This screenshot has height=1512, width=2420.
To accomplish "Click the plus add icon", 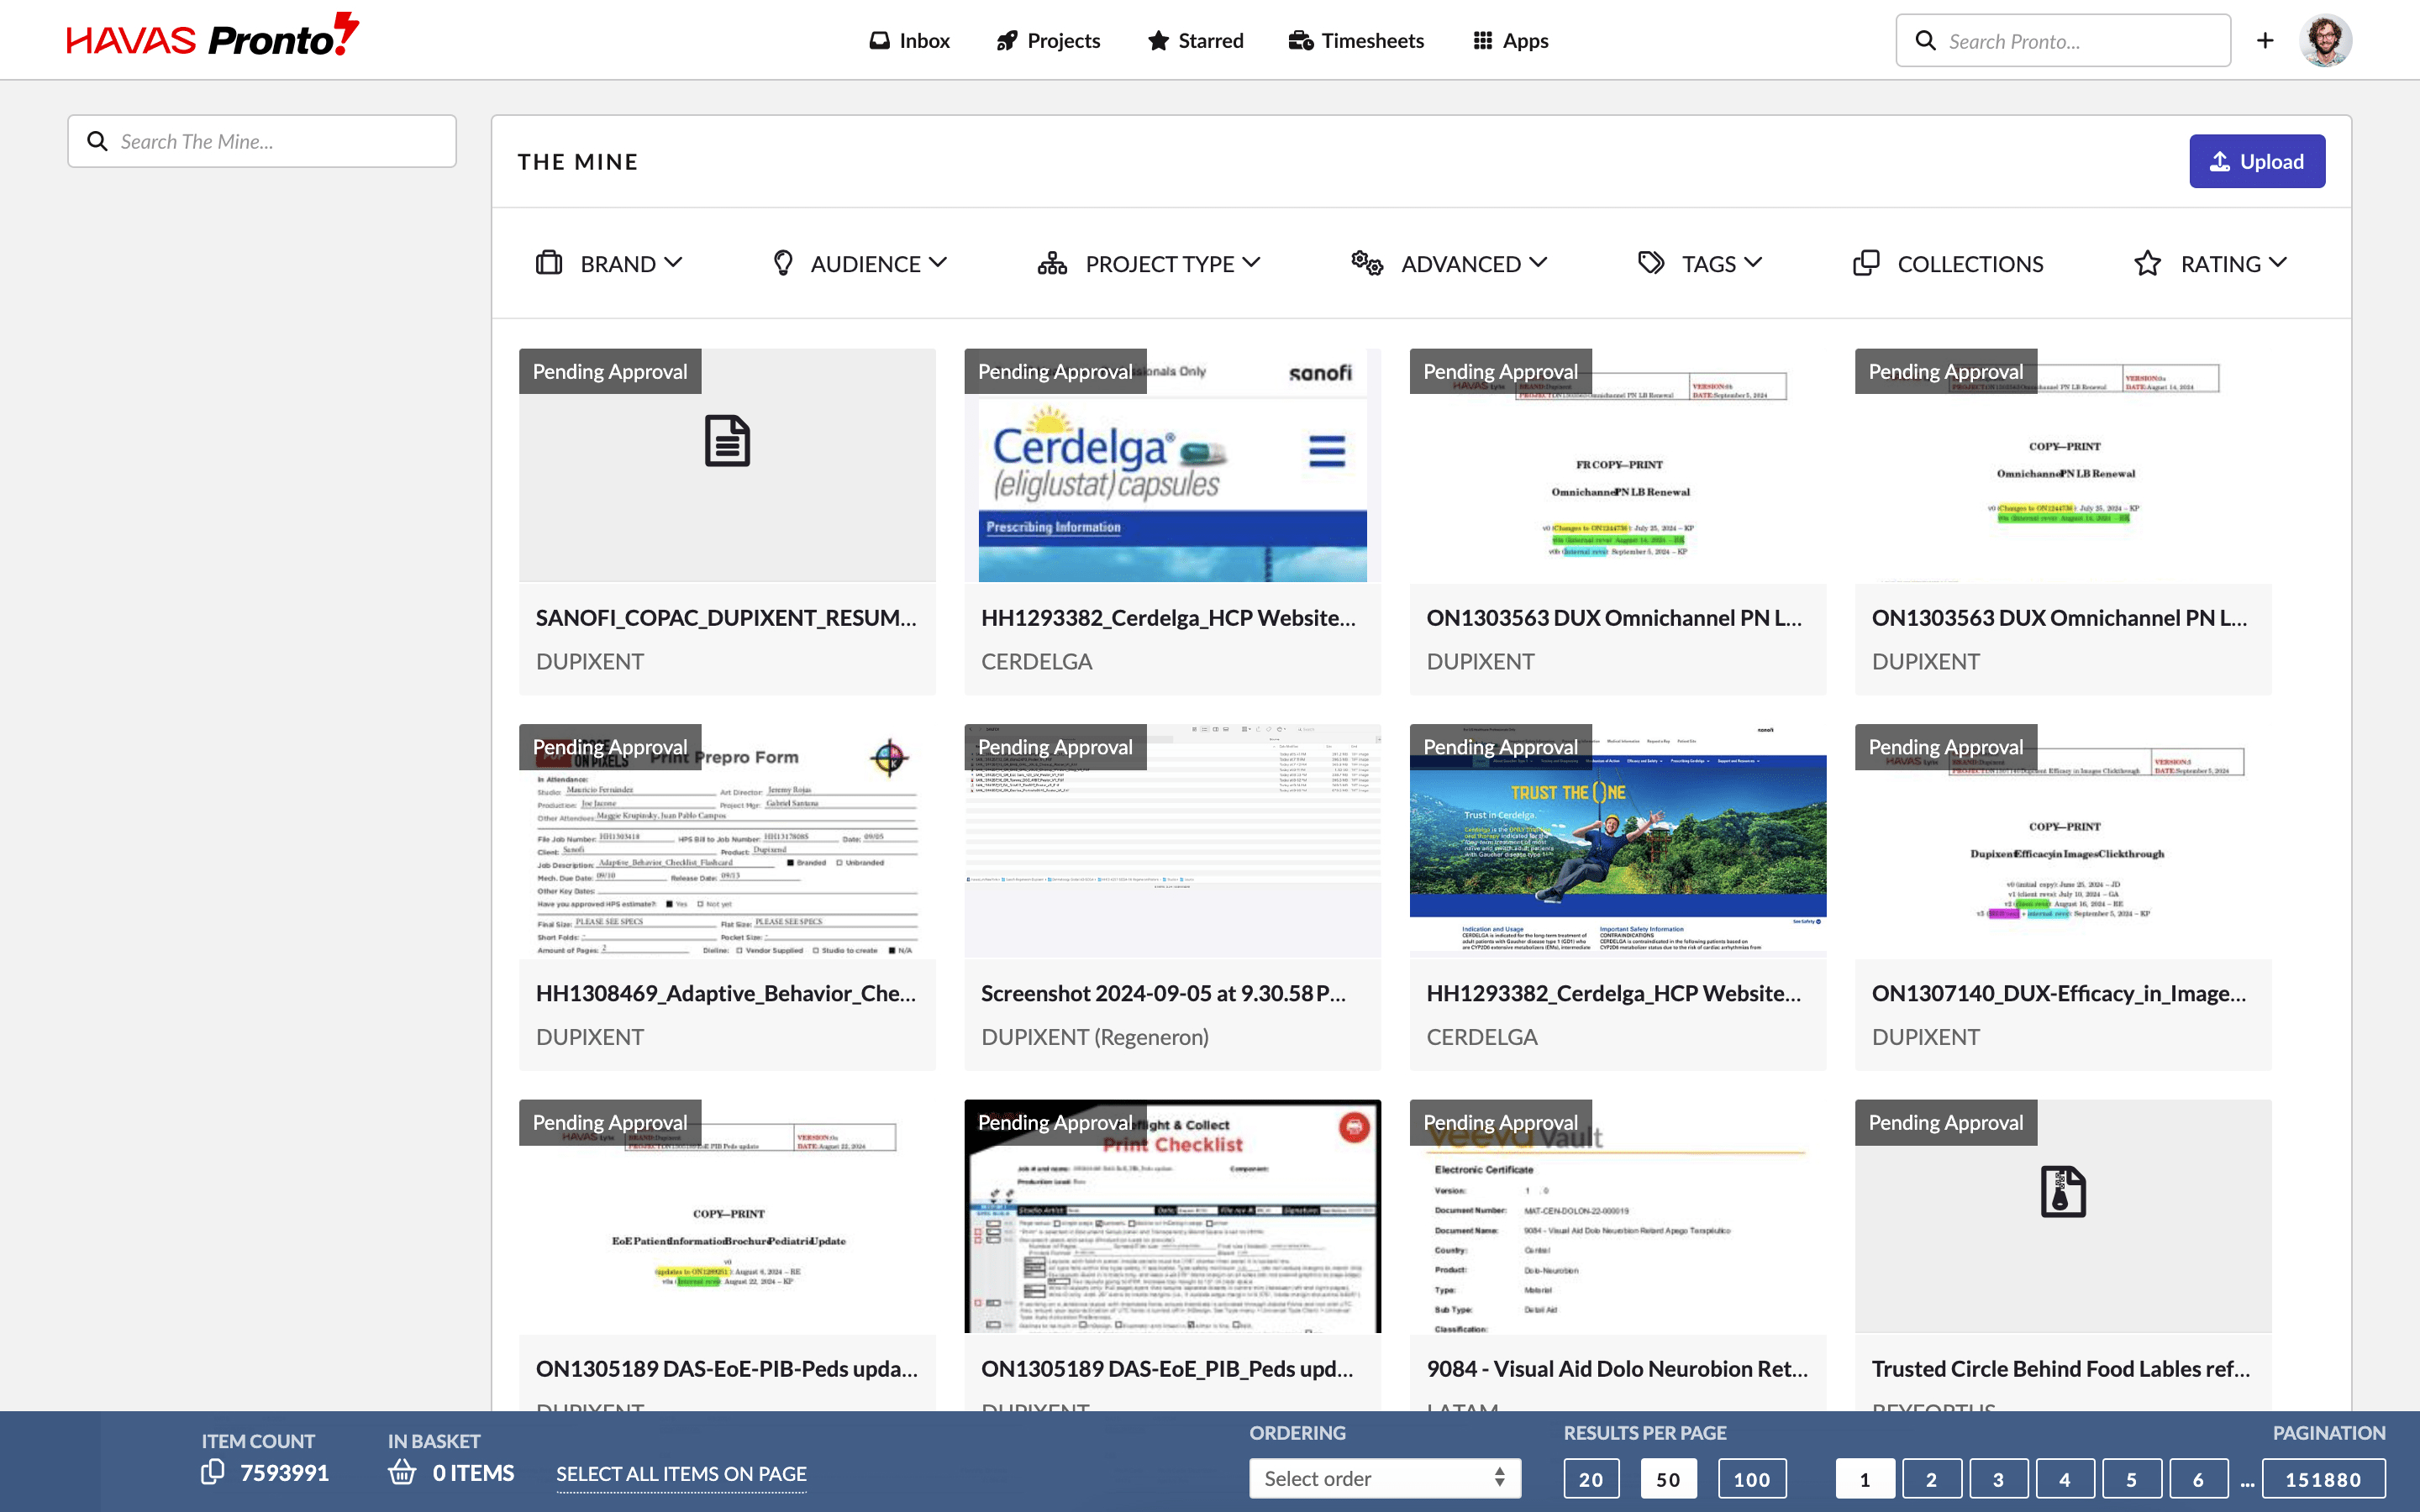I will [2265, 40].
